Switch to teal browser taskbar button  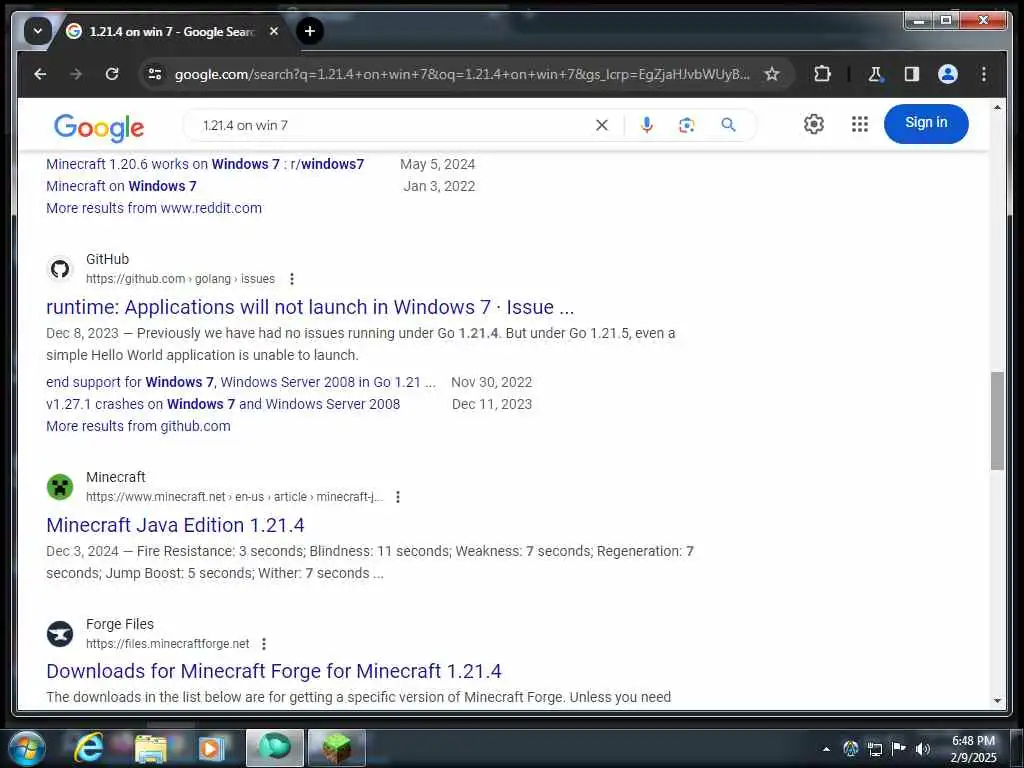pos(275,748)
